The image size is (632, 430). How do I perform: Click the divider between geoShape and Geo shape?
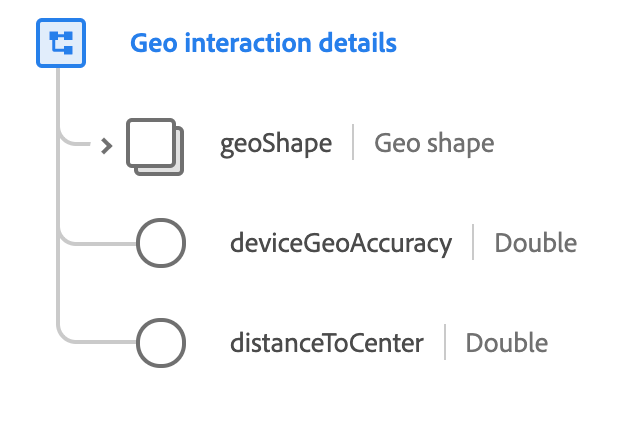[x=353, y=143]
